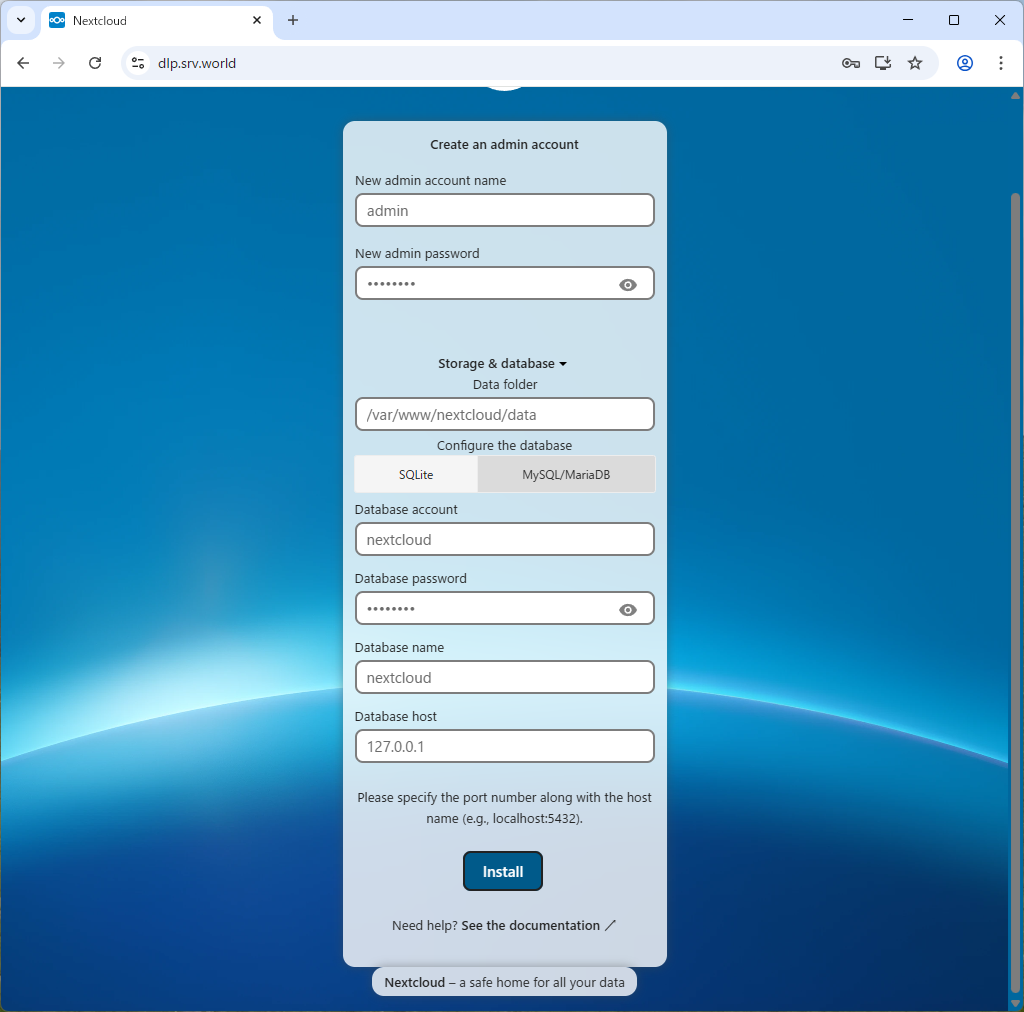
Task: Open Chrome's saved passwords key icon
Action: [850, 62]
